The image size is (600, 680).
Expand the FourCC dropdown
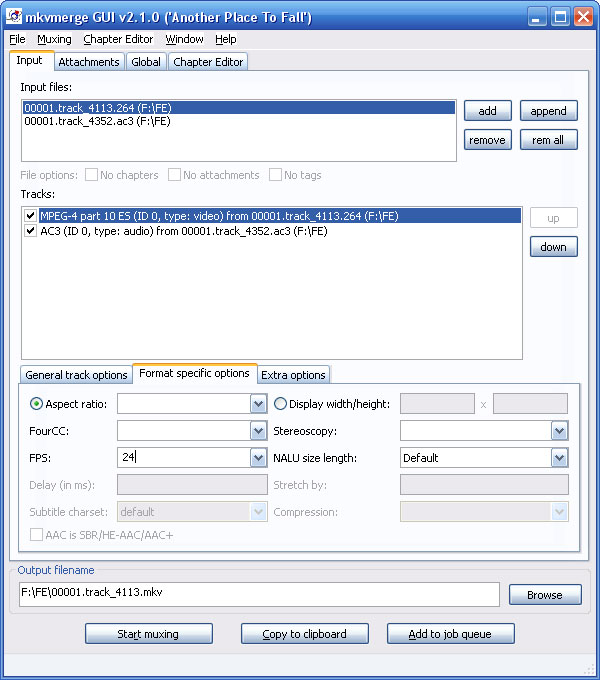pyautogui.click(x=258, y=431)
